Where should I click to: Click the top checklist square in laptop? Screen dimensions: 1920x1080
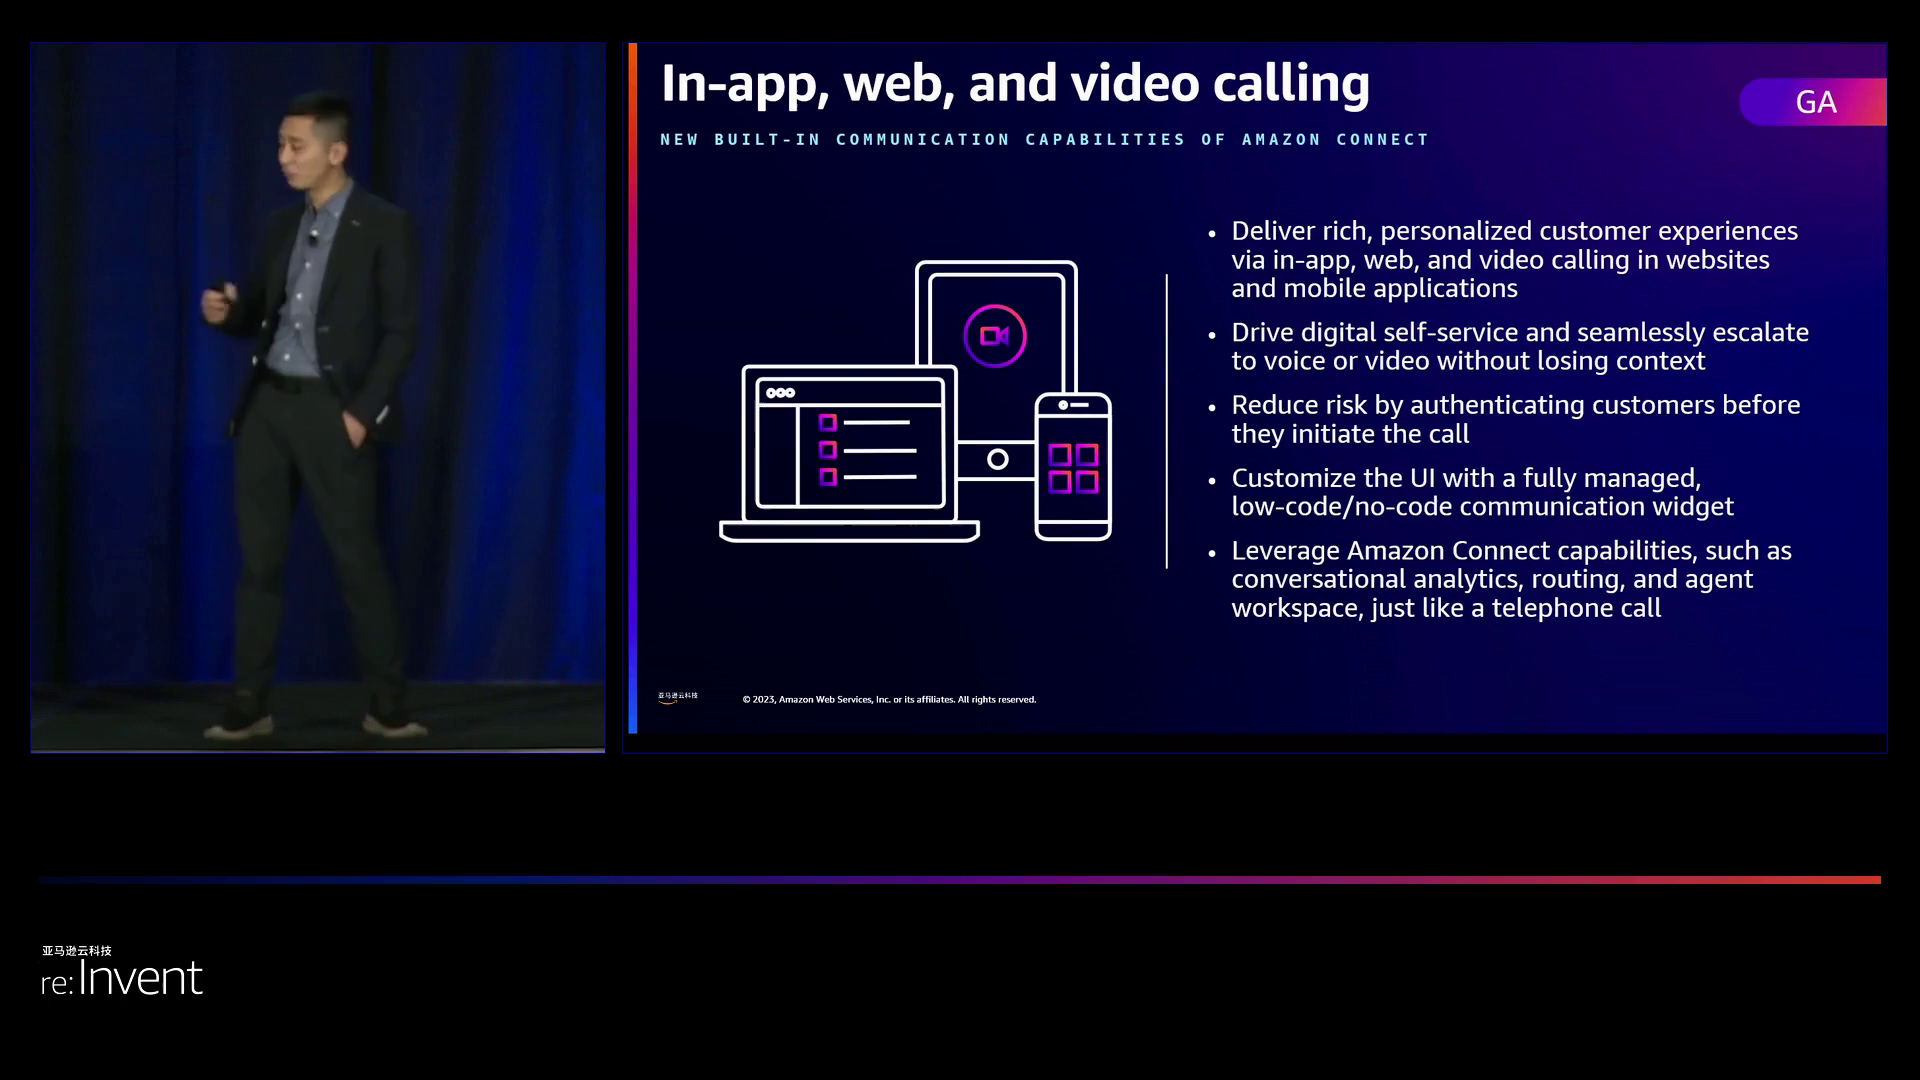pyautogui.click(x=828, y=423)
